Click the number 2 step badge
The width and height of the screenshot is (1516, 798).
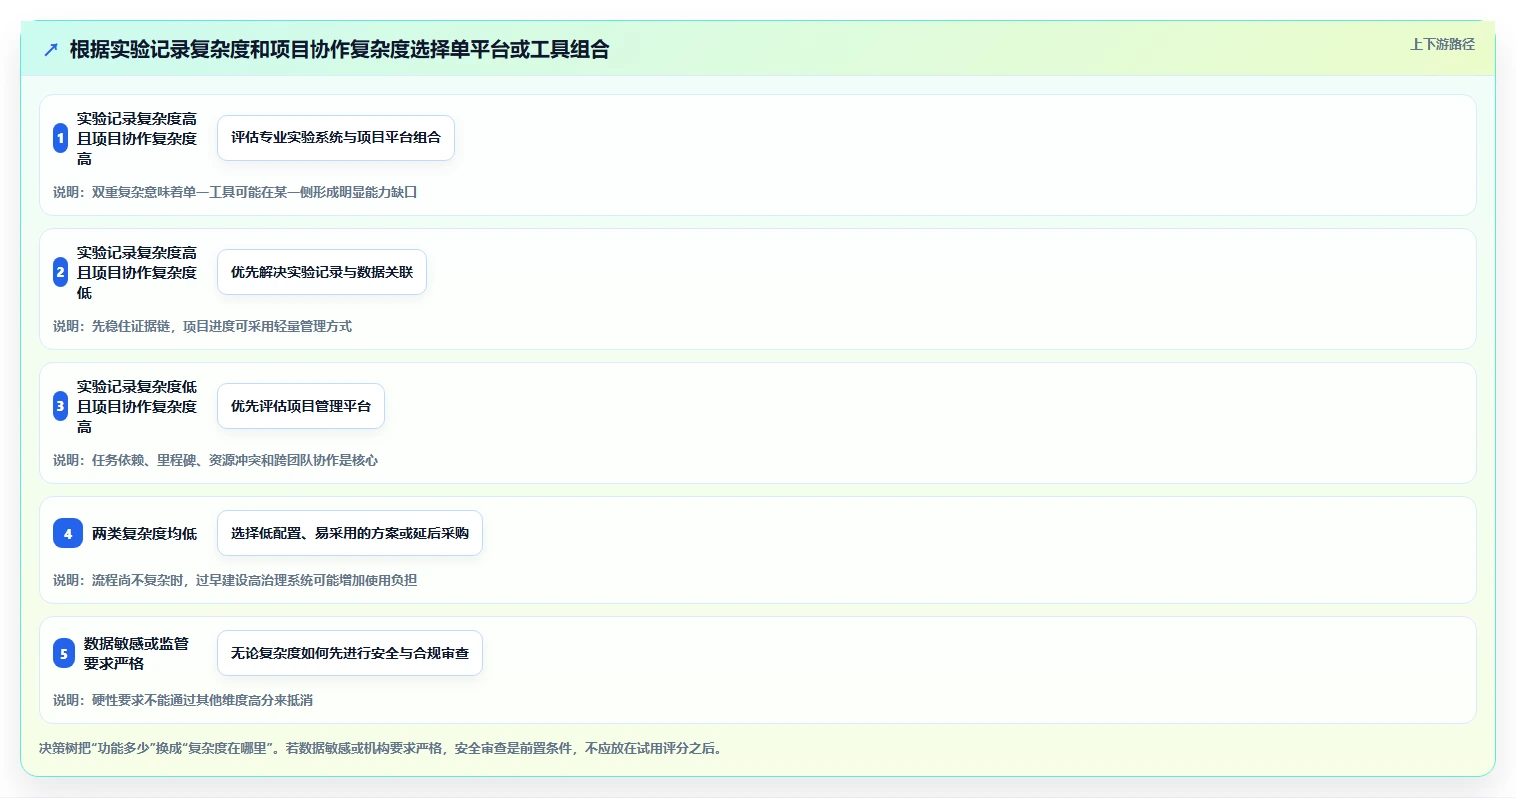click(61, 272)
